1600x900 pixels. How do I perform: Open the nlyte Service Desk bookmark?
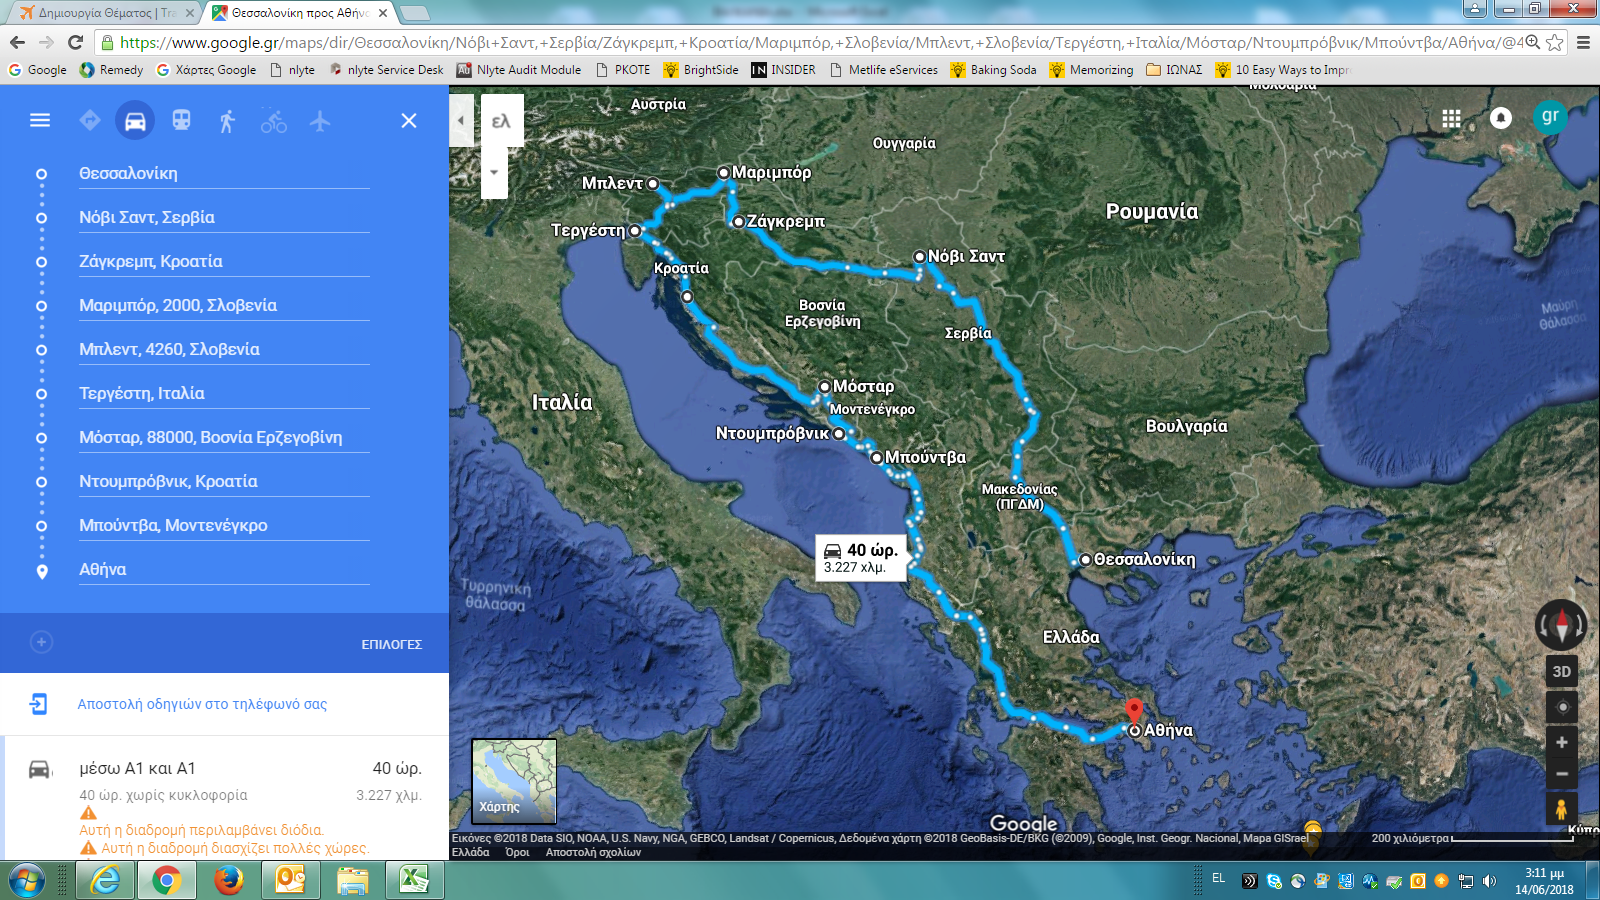[x=386, y=70]
